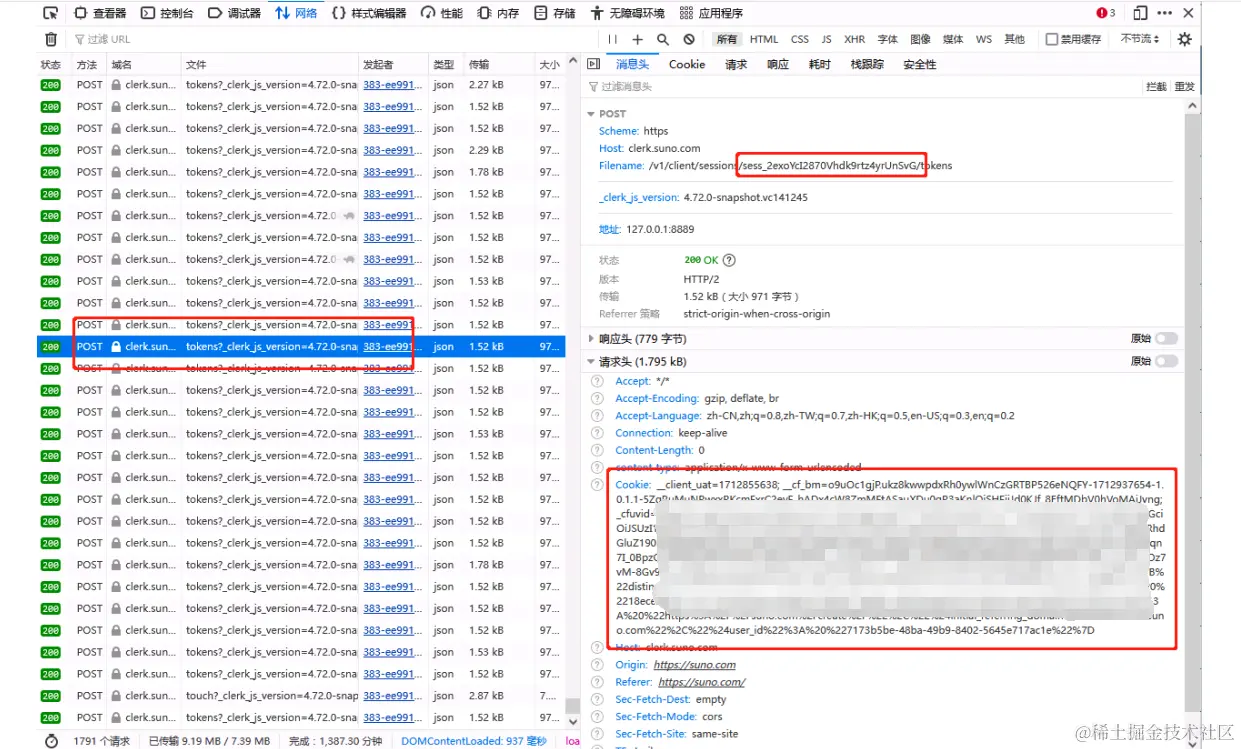This screenshot has width=1241, height=749.
Task: Clear the network request list with trash icon
Action: pyautogui.click(x=51, y=39)
